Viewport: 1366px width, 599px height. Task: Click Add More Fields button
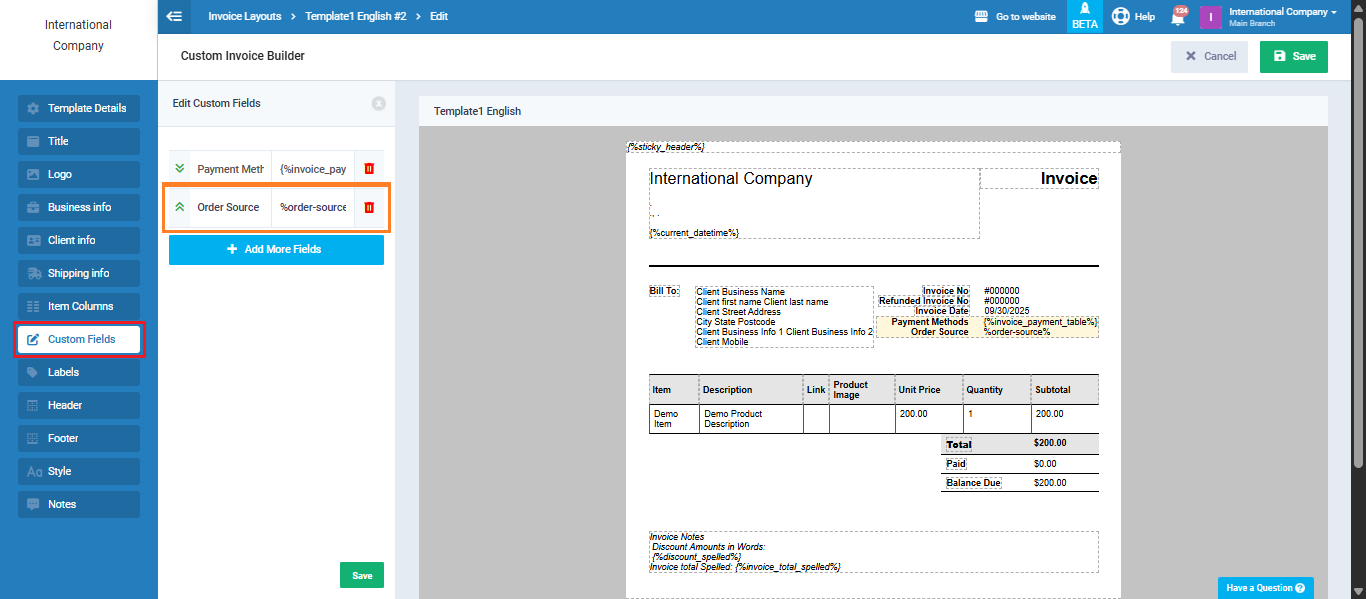(276, 249)
